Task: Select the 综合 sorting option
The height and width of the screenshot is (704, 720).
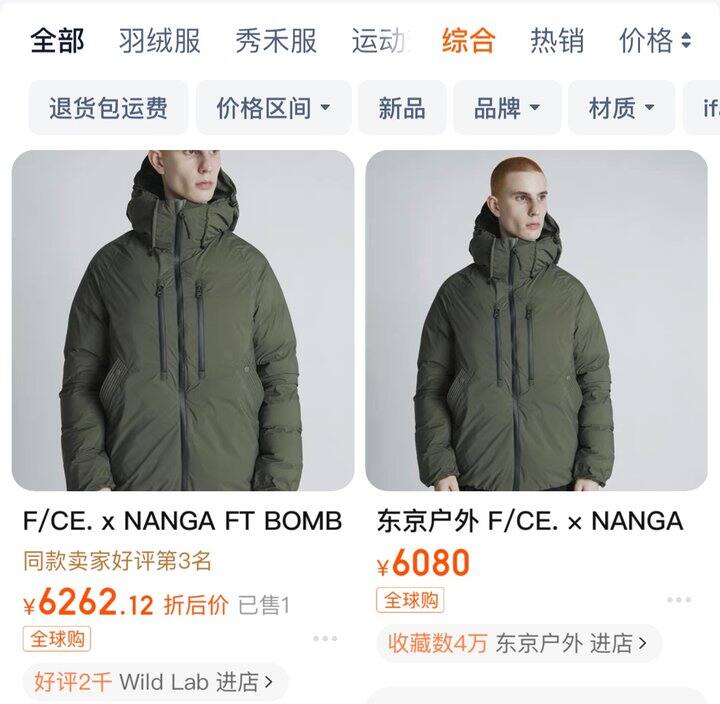Action: coord(468,40)
